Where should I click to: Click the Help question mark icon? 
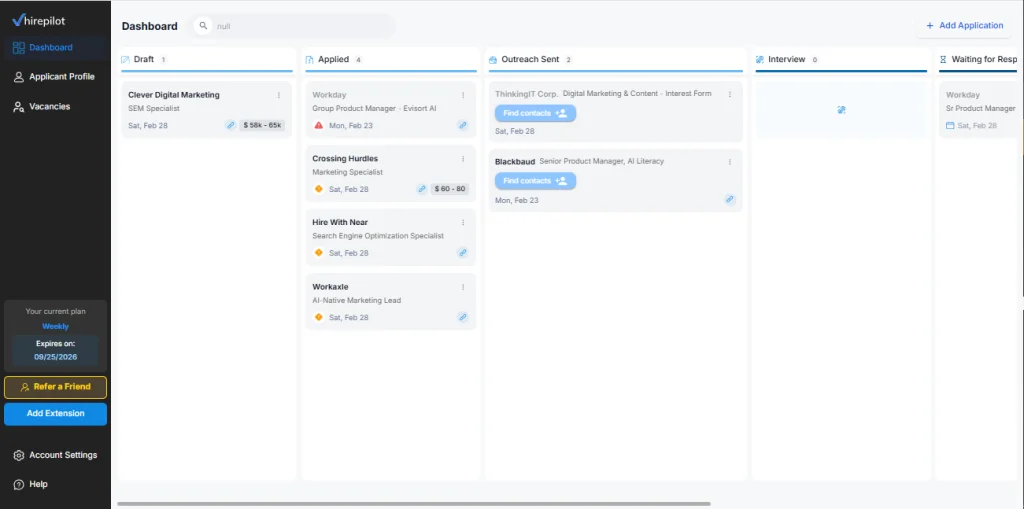click(19, 484)
